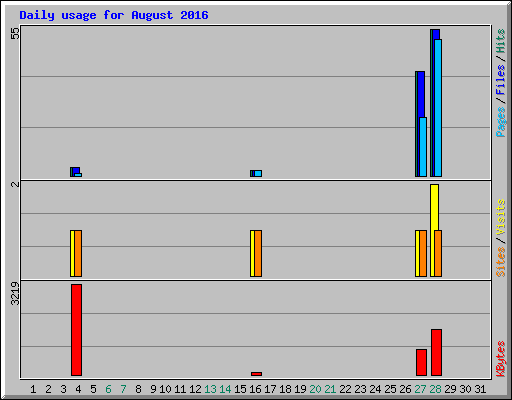Click the cyan Pages bar for day 27
The width and height of the screenshot is (512, 400).
(x=423, y=147)
